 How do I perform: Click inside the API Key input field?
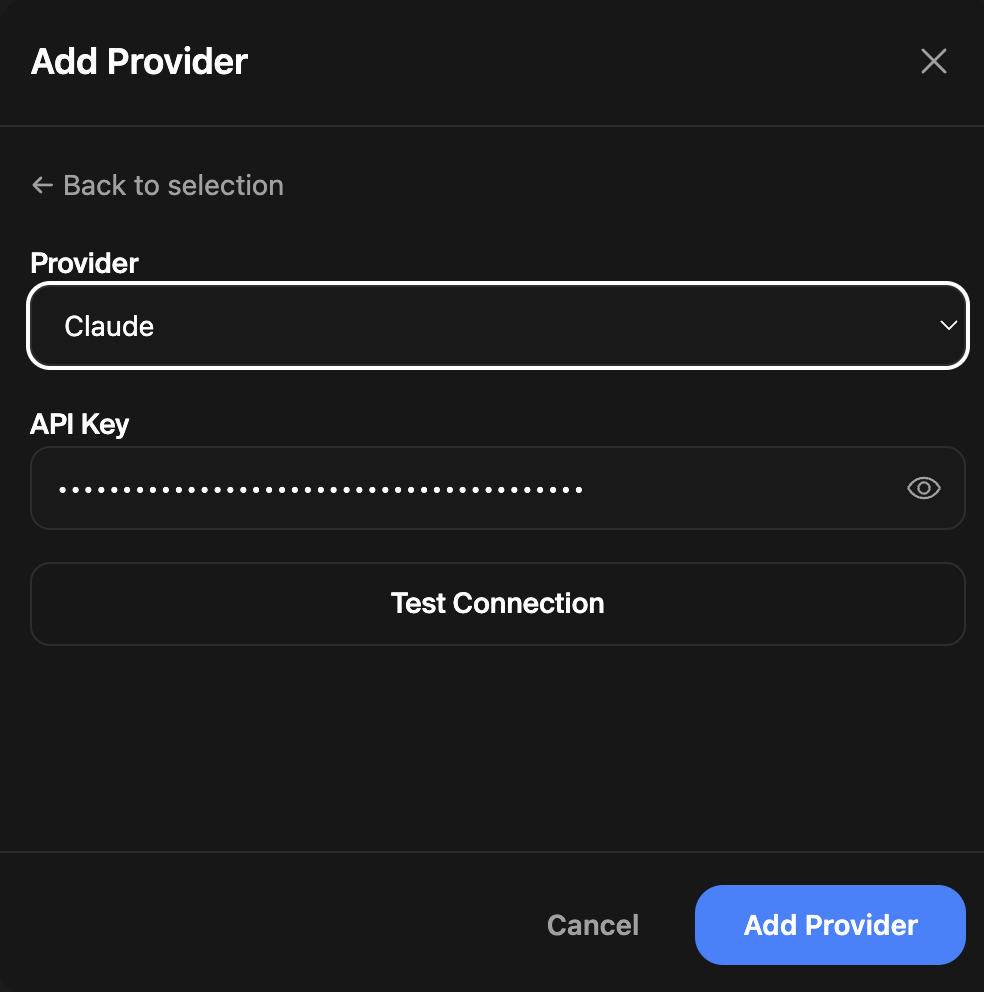400,488
